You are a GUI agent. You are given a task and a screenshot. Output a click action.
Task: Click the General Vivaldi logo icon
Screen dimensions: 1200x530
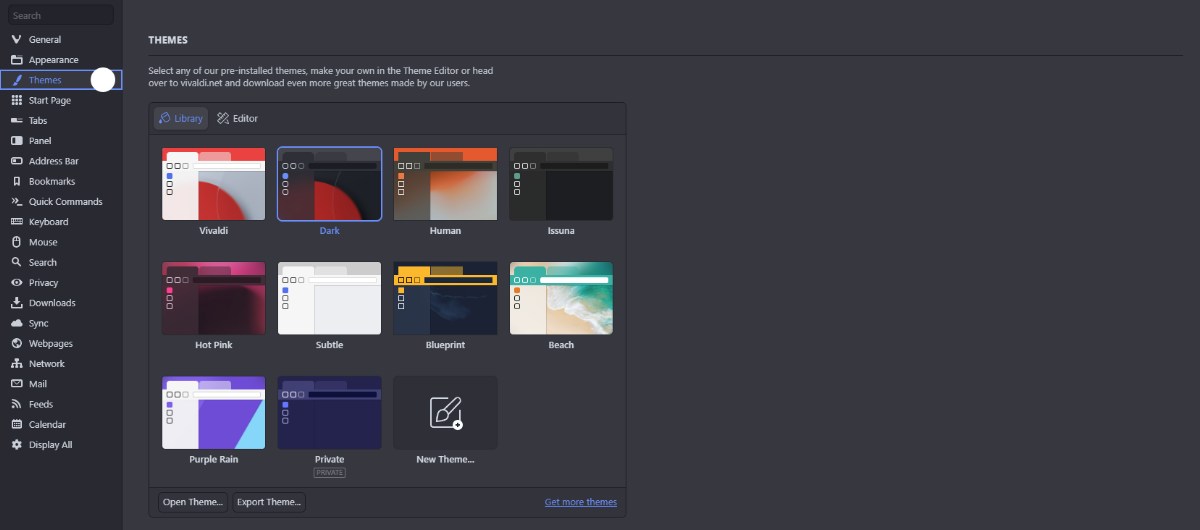[16, 39]
